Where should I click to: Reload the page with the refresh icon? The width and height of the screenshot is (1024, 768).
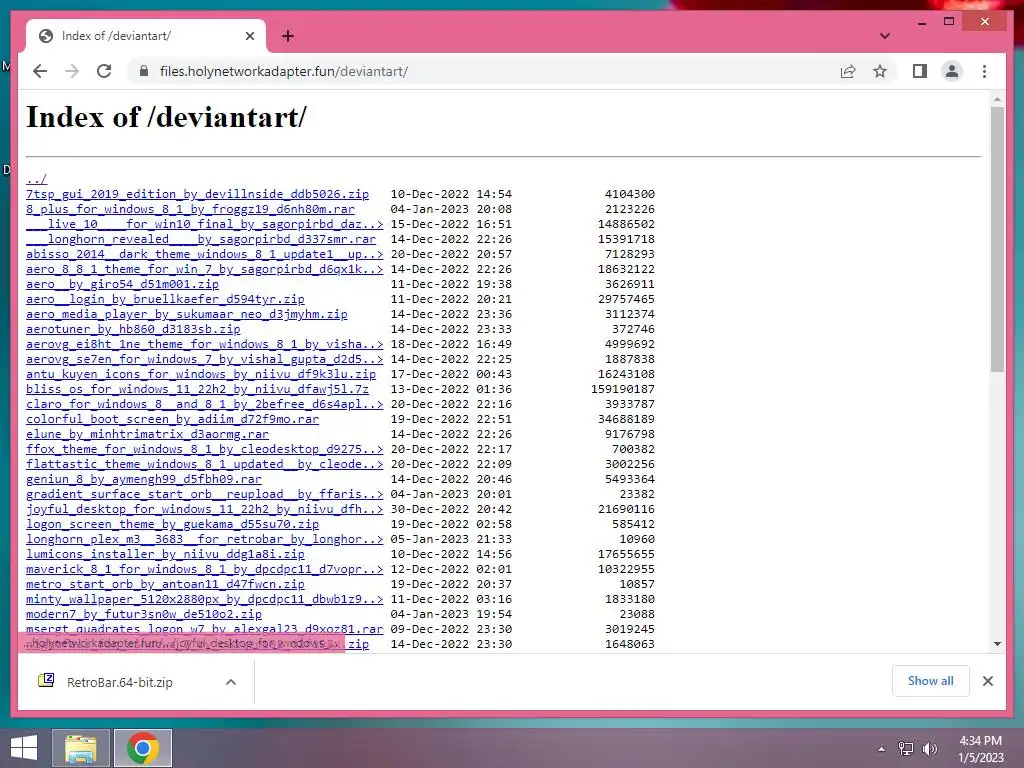point(104,71)
